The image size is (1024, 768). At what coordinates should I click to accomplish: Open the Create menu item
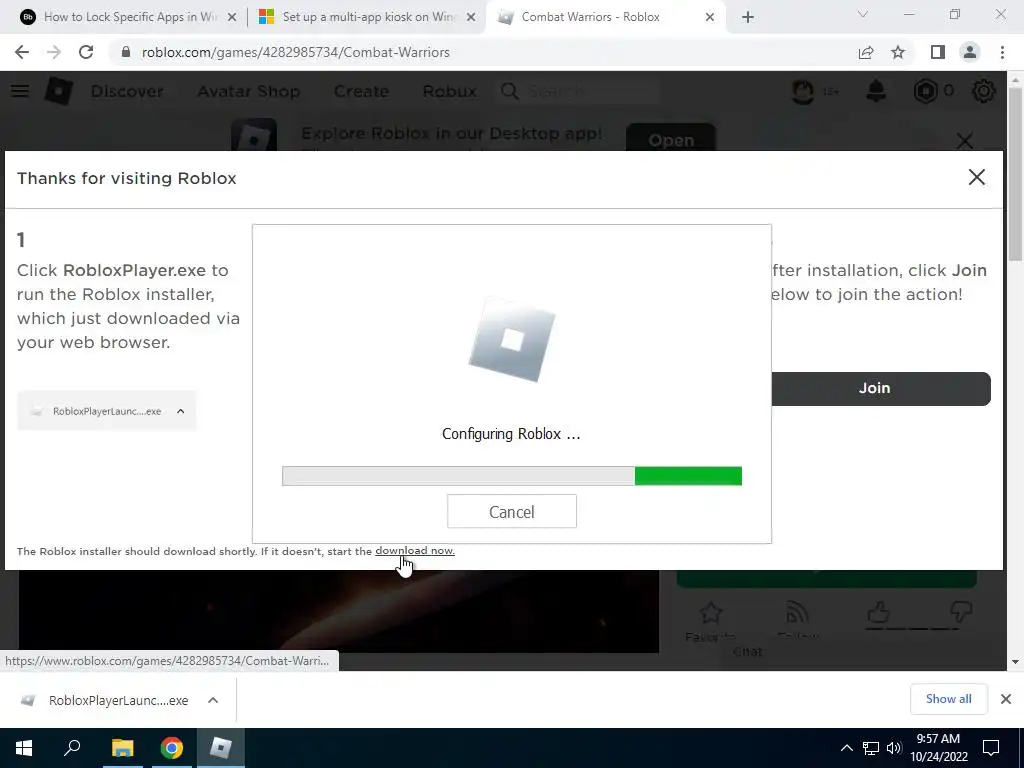pyautogui.click(x=361, y=91)
